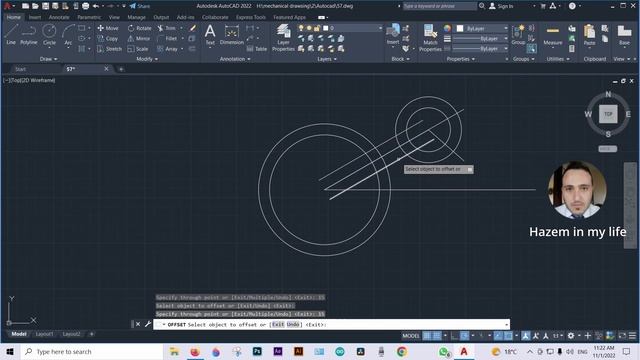Screen dimensions: 640x360
Task: Click the Stretch tool
Action: (x=109, y=49)
